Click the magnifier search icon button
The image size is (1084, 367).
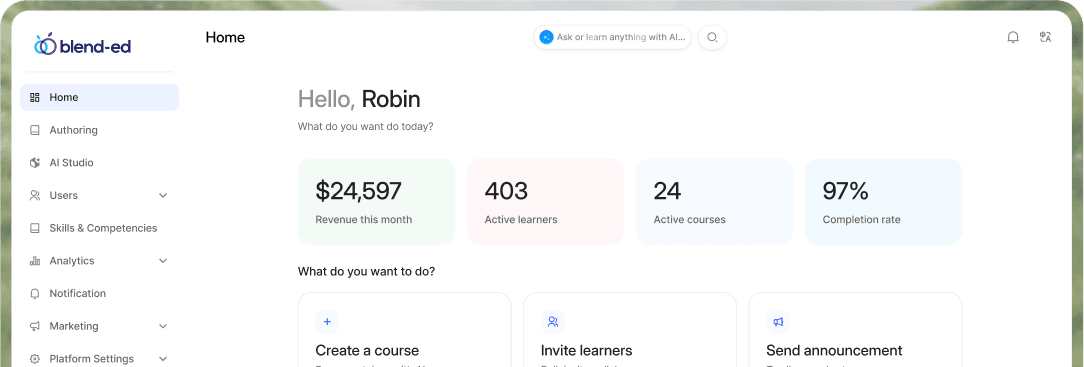click(x=712, y=37)
